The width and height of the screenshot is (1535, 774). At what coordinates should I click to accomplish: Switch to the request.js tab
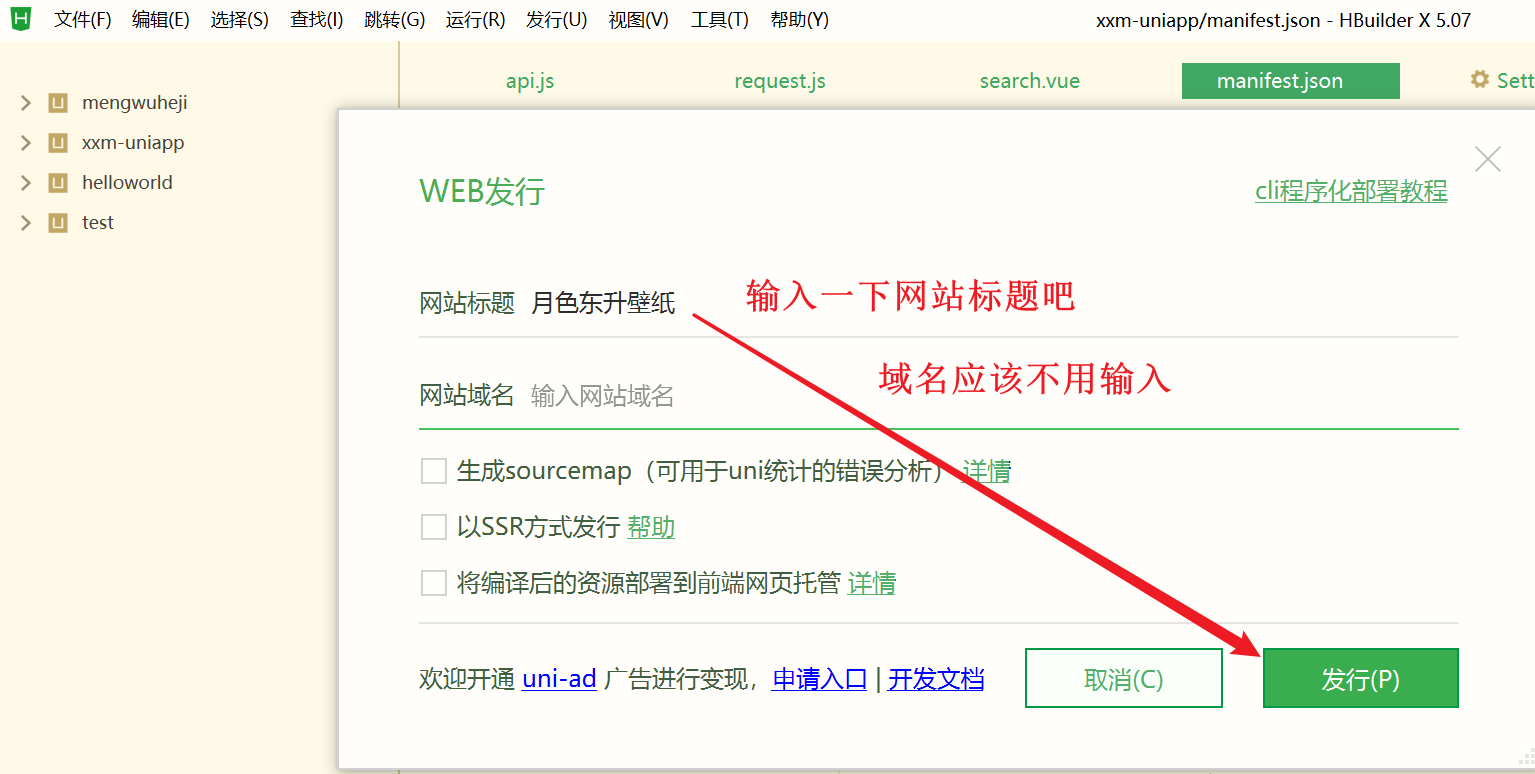(780, 81)
